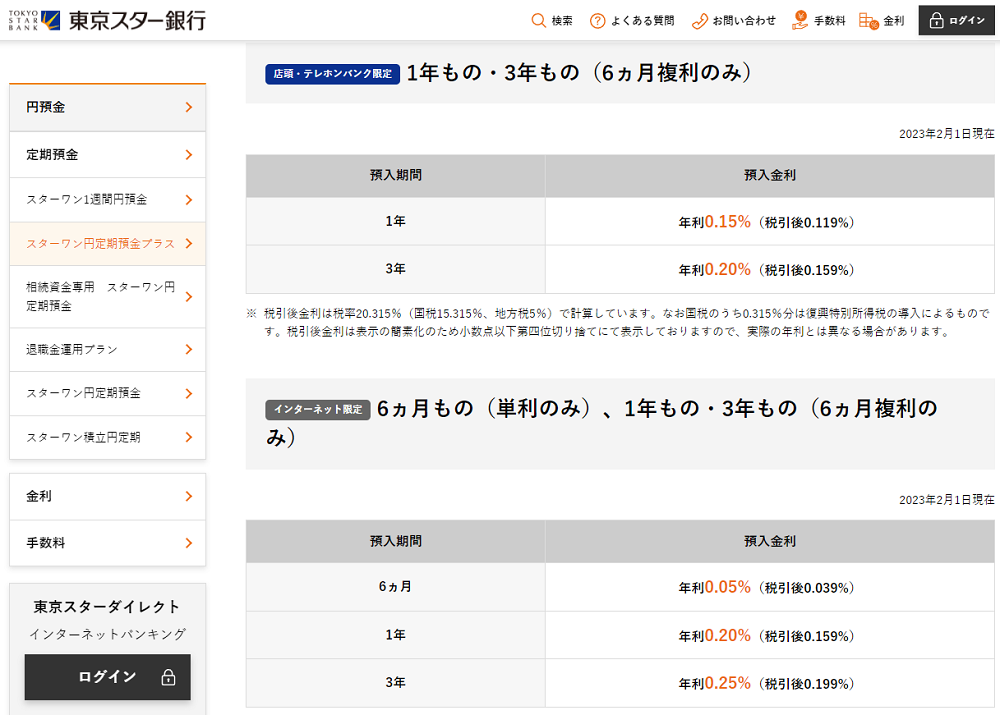1000x715 pixels.
Task: Select 手数料 in the sidebar menu
Action: tap(108, 543)
